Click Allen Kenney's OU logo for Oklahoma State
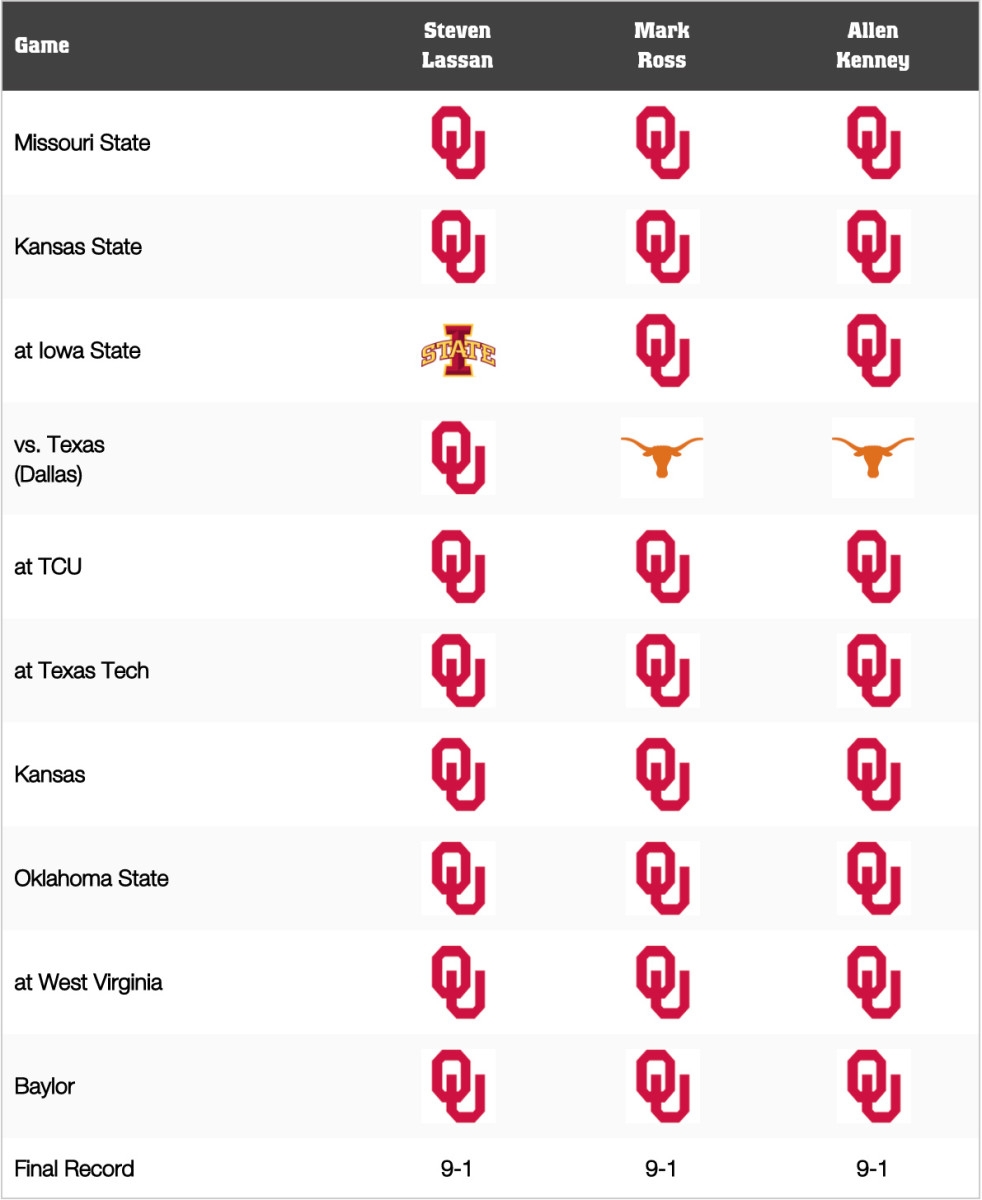 tap(873, 879)
